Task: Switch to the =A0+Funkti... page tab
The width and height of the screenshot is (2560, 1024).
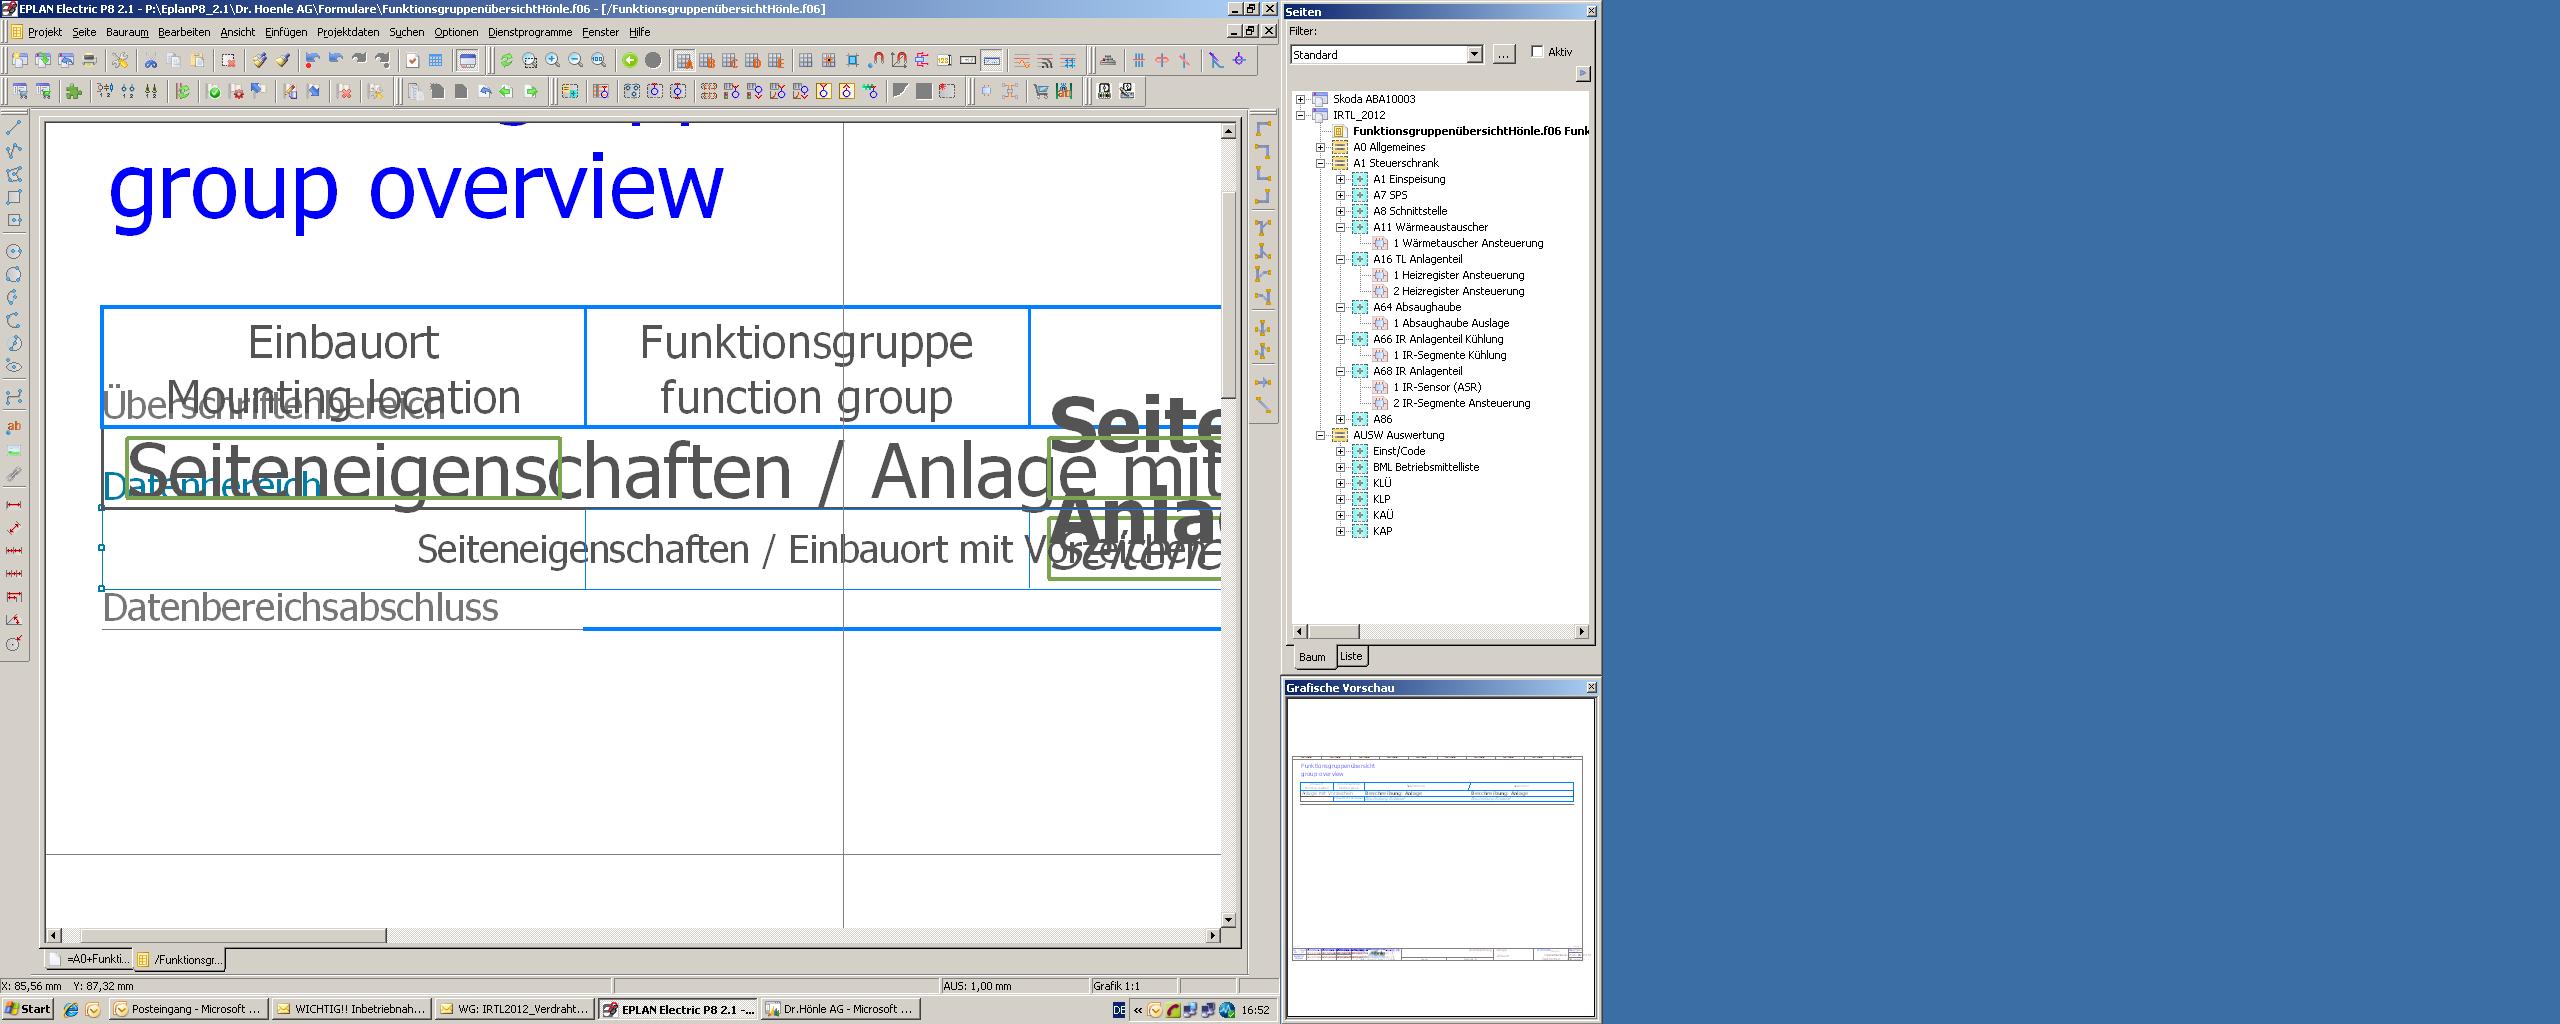Action: (x=89, y=959)
